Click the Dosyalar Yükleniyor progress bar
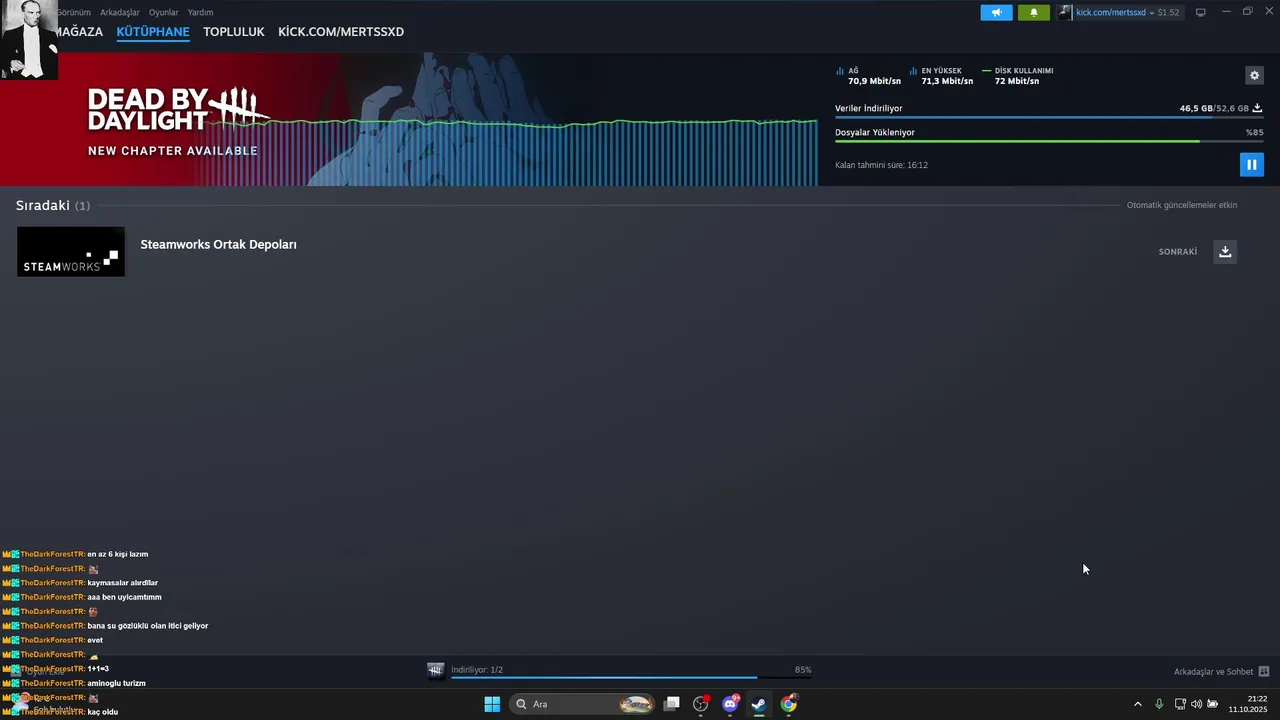This screenshot has height=720, width=1280. (x=1049, y=141)
